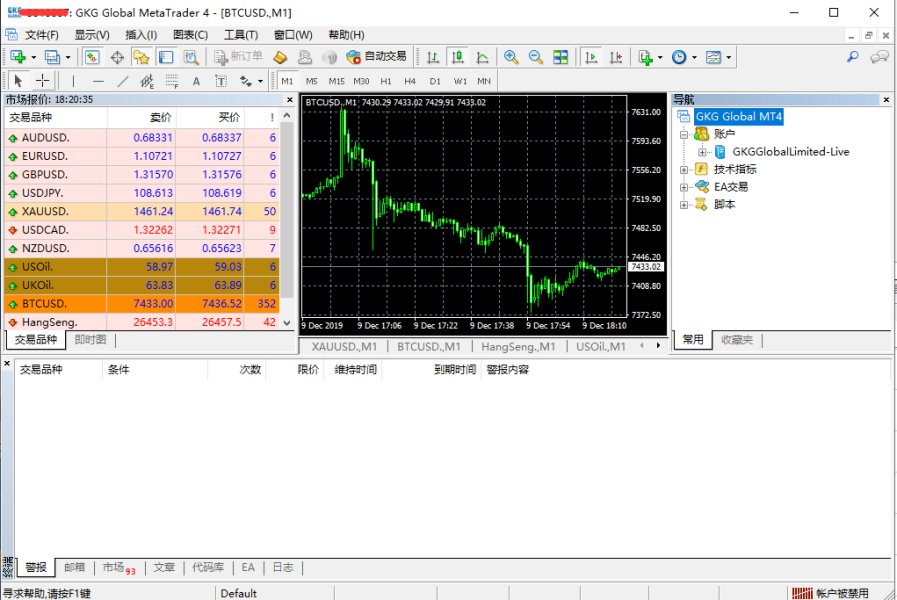This screenshot has height=600, width=897.
Task: Open the chart periods clock dropdown
Action: point(683,57)
